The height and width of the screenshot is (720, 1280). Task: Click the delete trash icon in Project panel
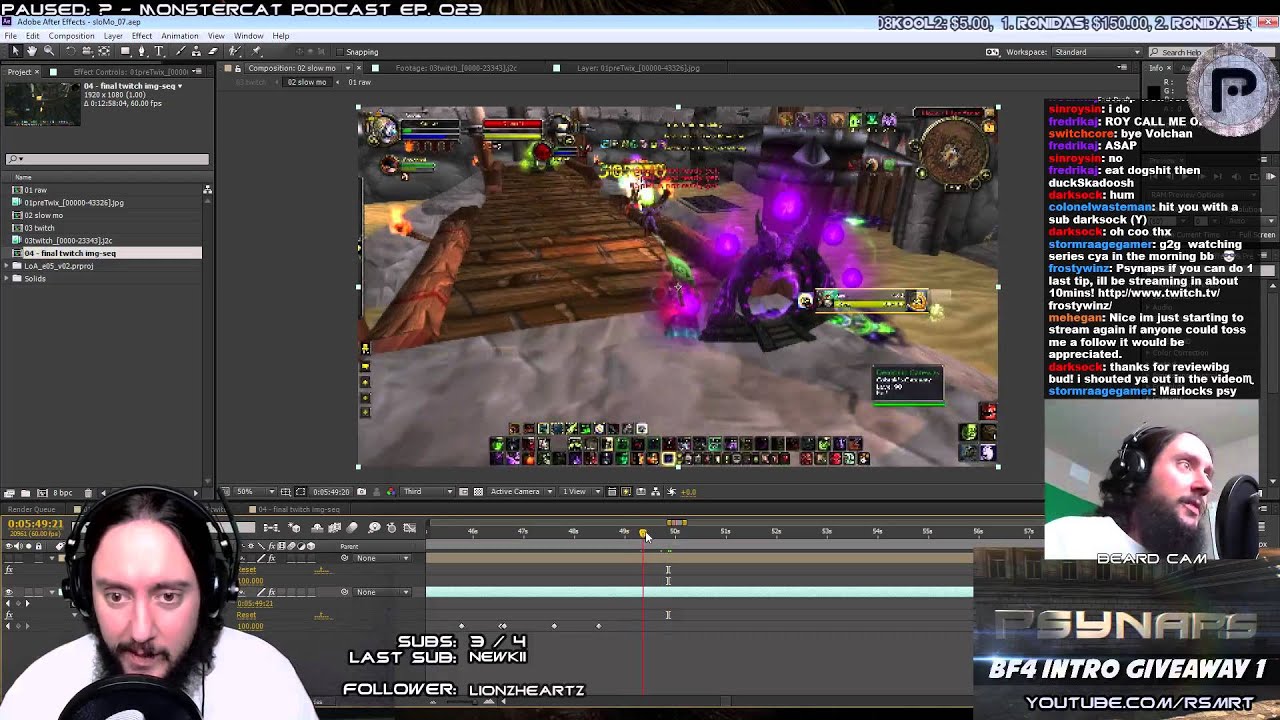coord(88,493)
